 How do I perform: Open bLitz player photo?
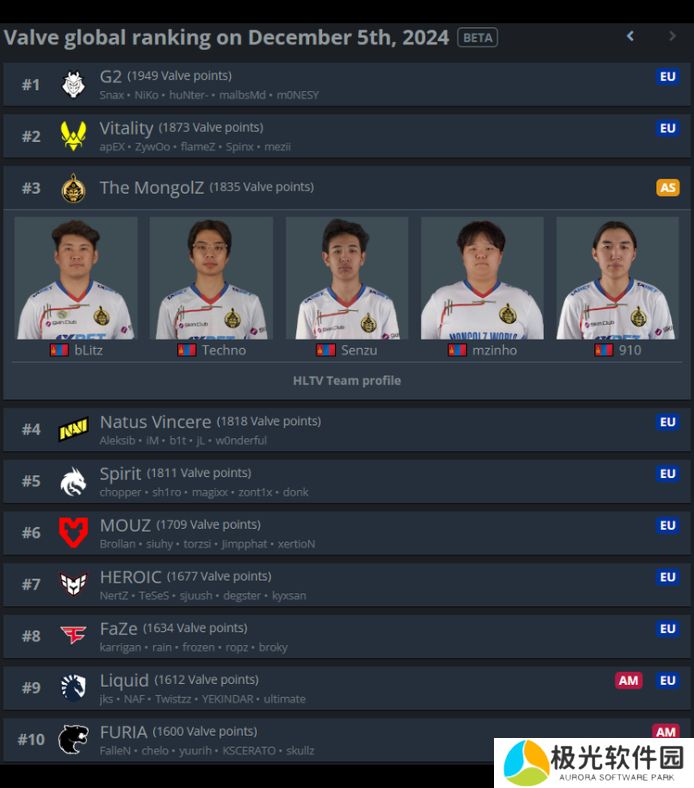(x=76, y=278)
